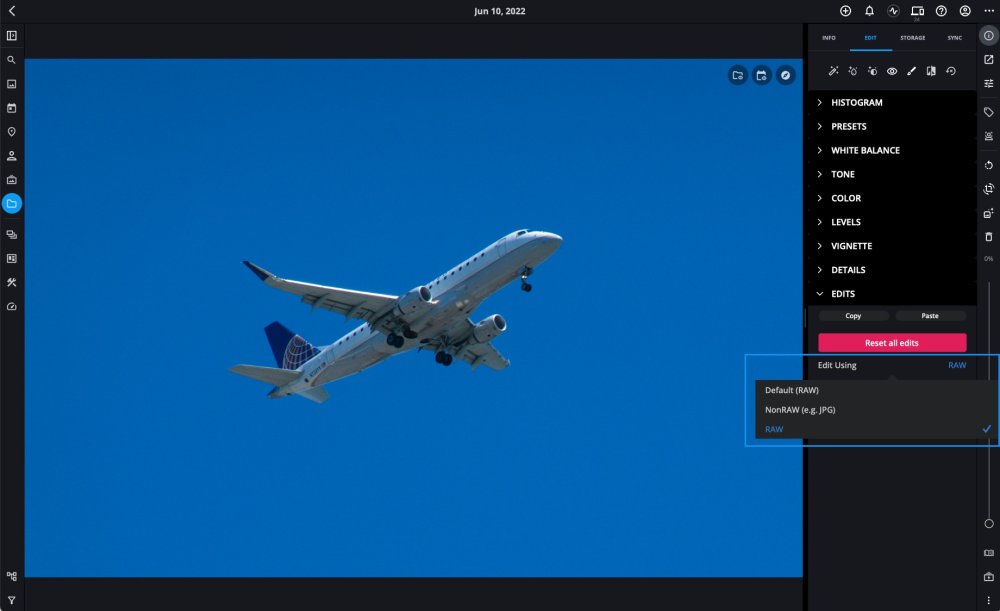1000x611 pixels.
Task: Switch to the SYNC tab
Action: (x=955, y=38)
